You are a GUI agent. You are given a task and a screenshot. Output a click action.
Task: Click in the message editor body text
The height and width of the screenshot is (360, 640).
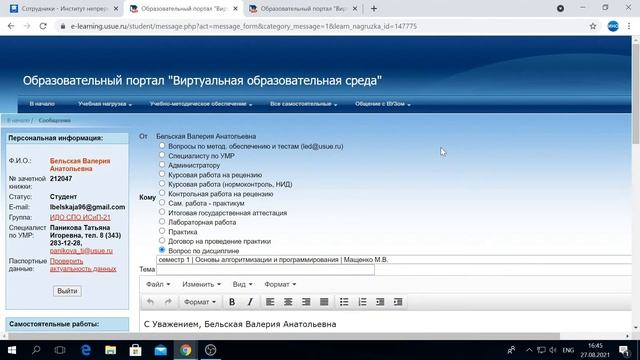(240, 324)
